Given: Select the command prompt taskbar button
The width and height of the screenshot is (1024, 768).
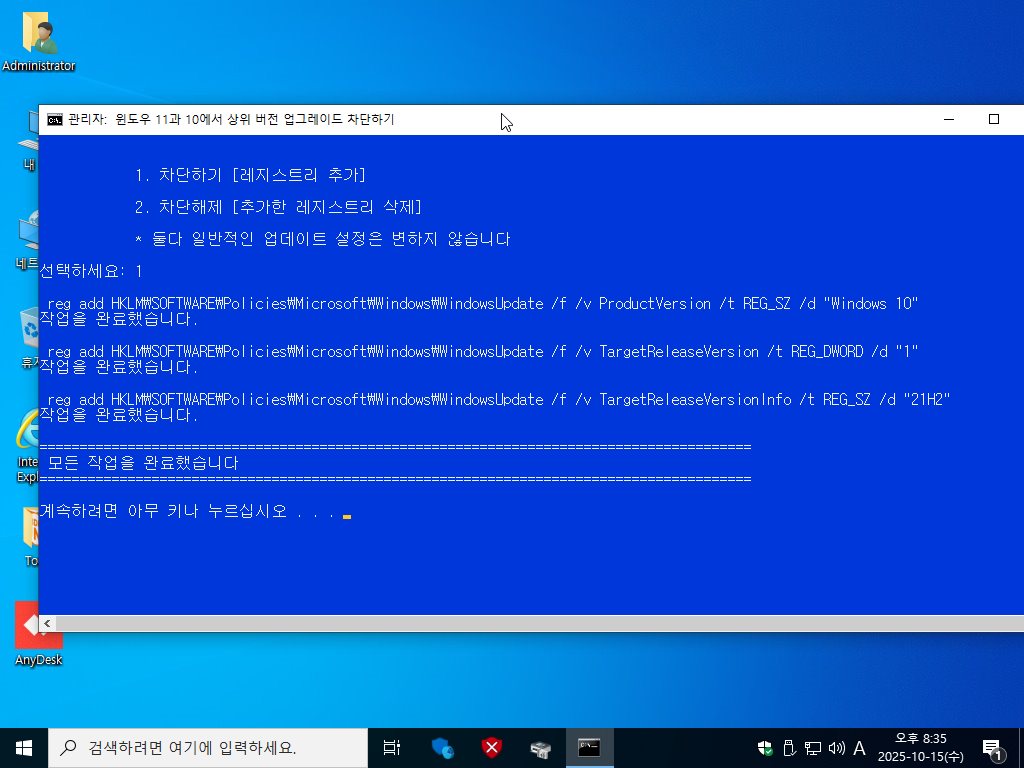Looking at the screenshot, I should pyautogui.click(x=589, y=748).
